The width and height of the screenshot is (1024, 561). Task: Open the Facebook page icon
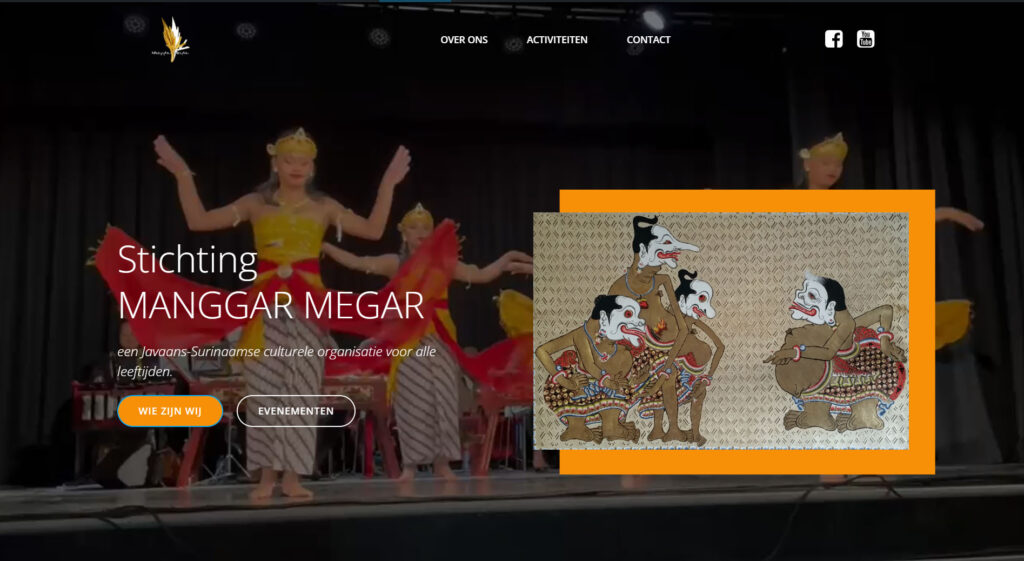click(833, 39)
